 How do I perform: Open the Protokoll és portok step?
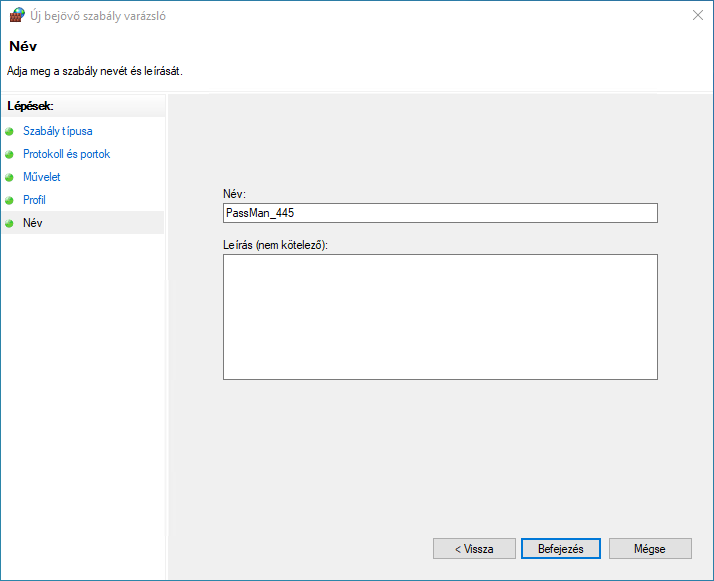click(x=66, y=154)
